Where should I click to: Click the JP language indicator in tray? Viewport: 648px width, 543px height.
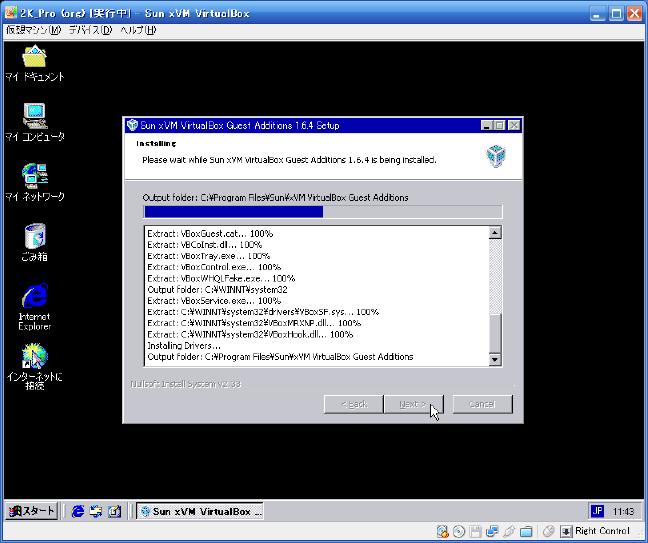tap(597, 511)
